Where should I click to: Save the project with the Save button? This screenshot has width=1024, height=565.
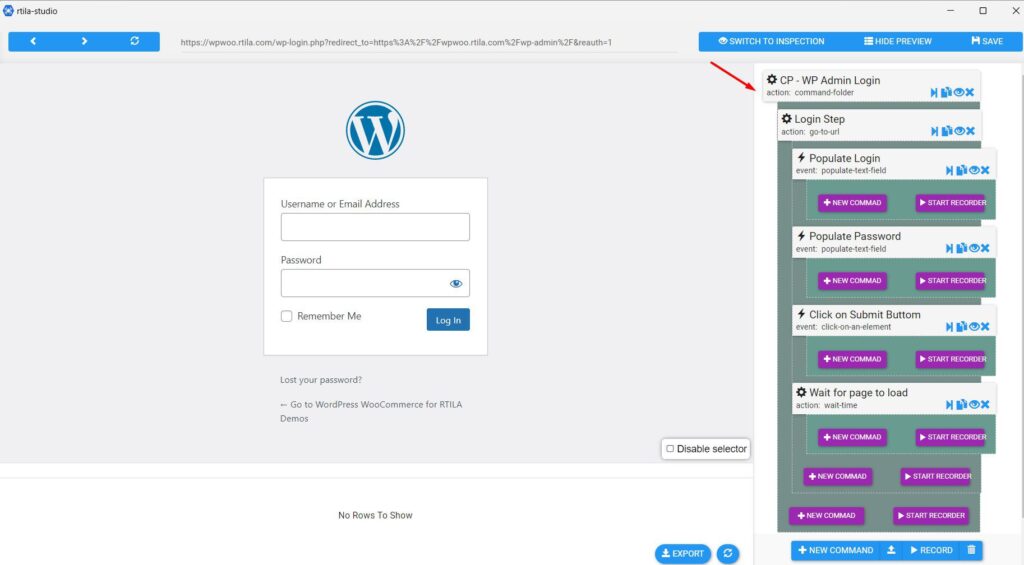987,41
